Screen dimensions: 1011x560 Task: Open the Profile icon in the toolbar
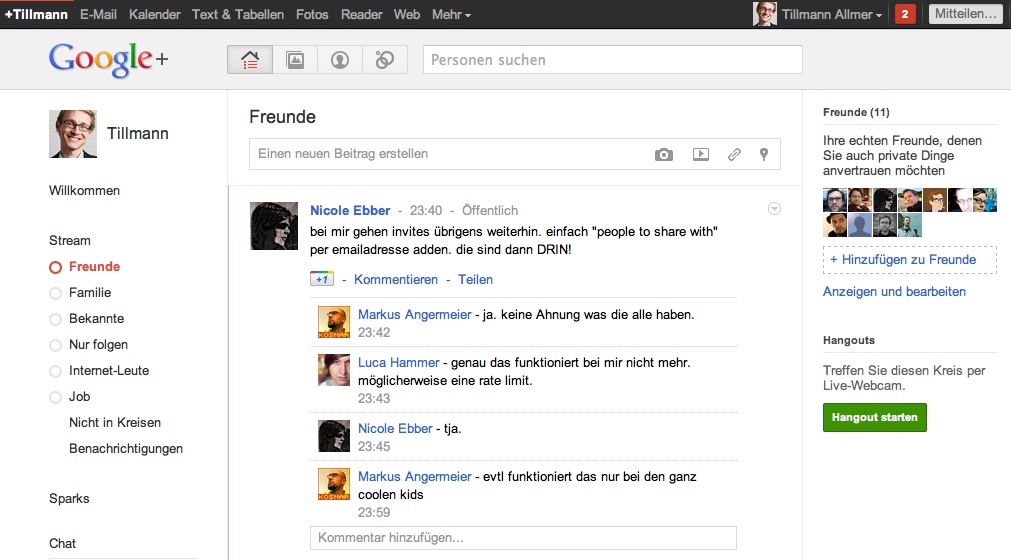[x=340, y=60]
